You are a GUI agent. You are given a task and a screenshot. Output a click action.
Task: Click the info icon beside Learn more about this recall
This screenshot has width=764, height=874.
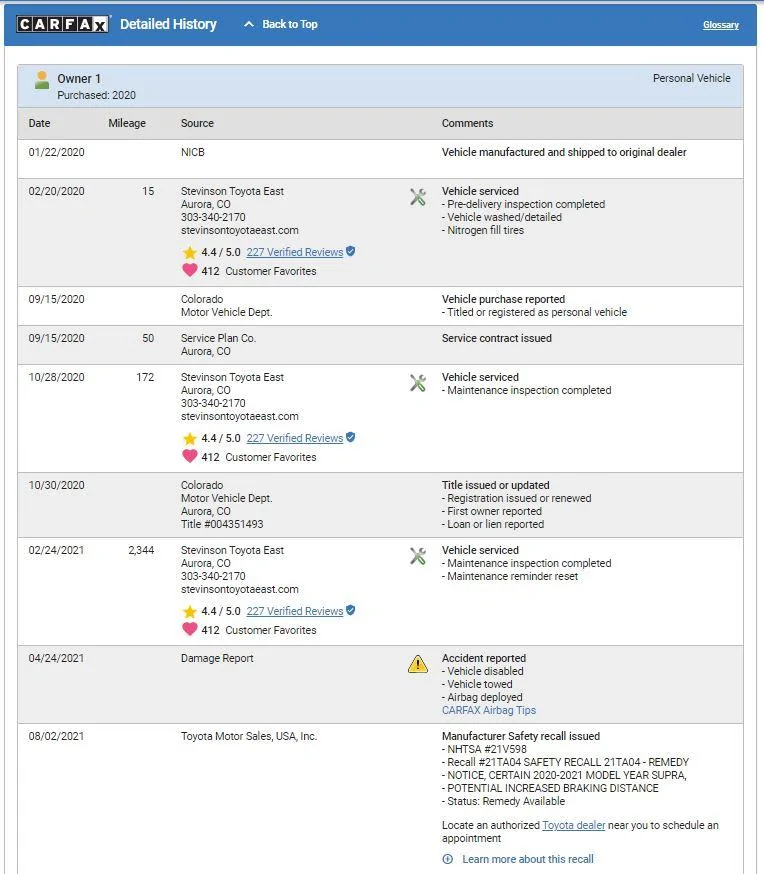click(x=447, y=859)
